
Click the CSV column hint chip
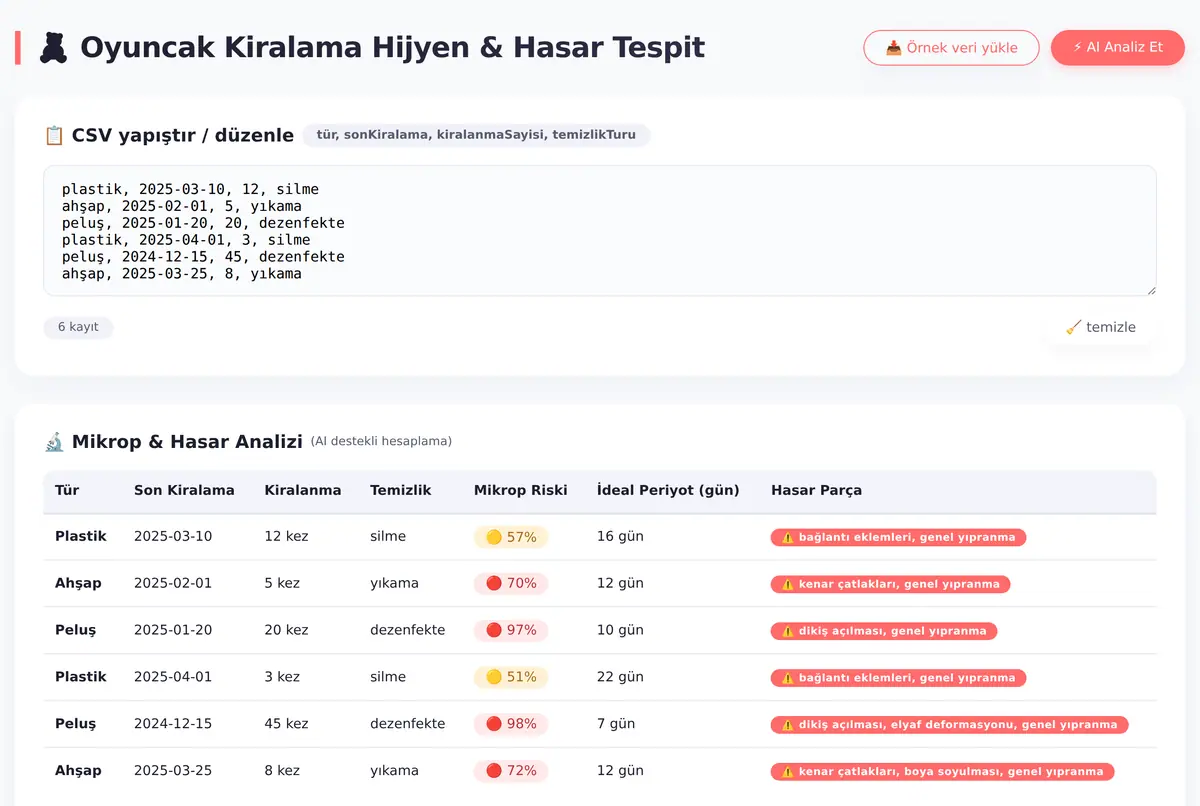[x=476, y=135]
